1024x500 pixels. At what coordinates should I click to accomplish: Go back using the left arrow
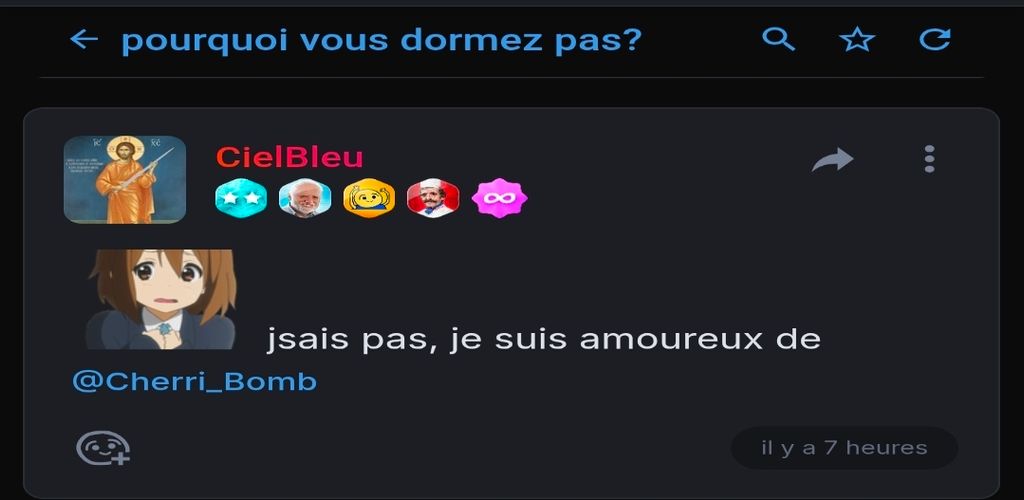click(84, 40)
